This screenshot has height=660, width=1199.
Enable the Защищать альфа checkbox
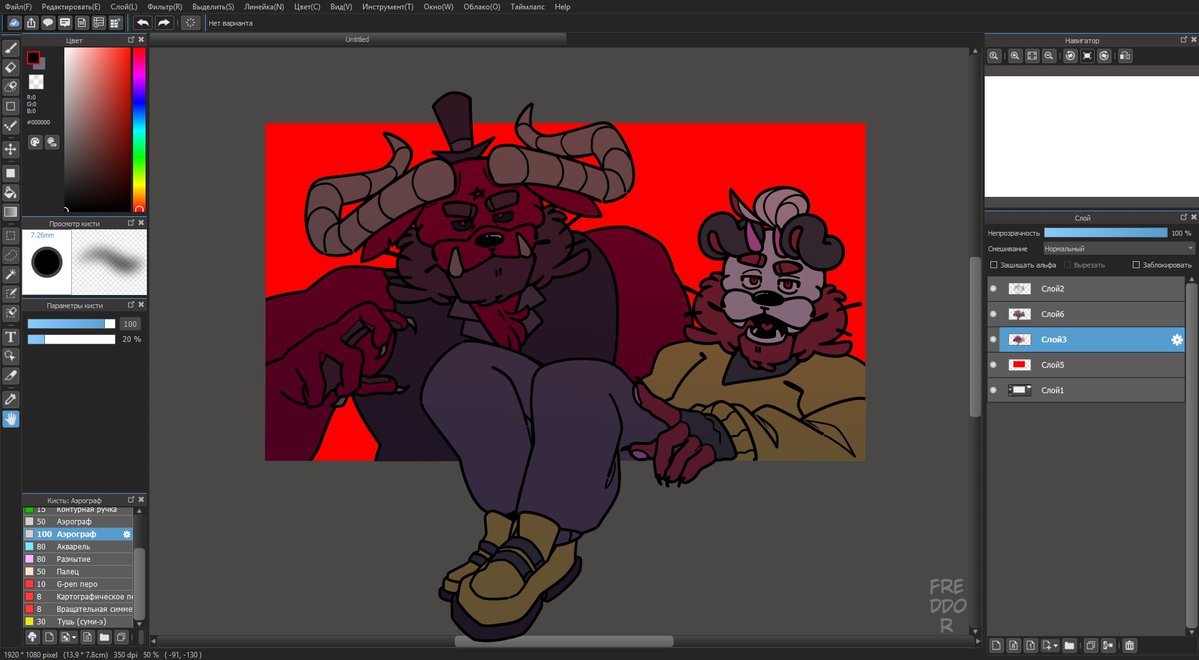[994, 265]
